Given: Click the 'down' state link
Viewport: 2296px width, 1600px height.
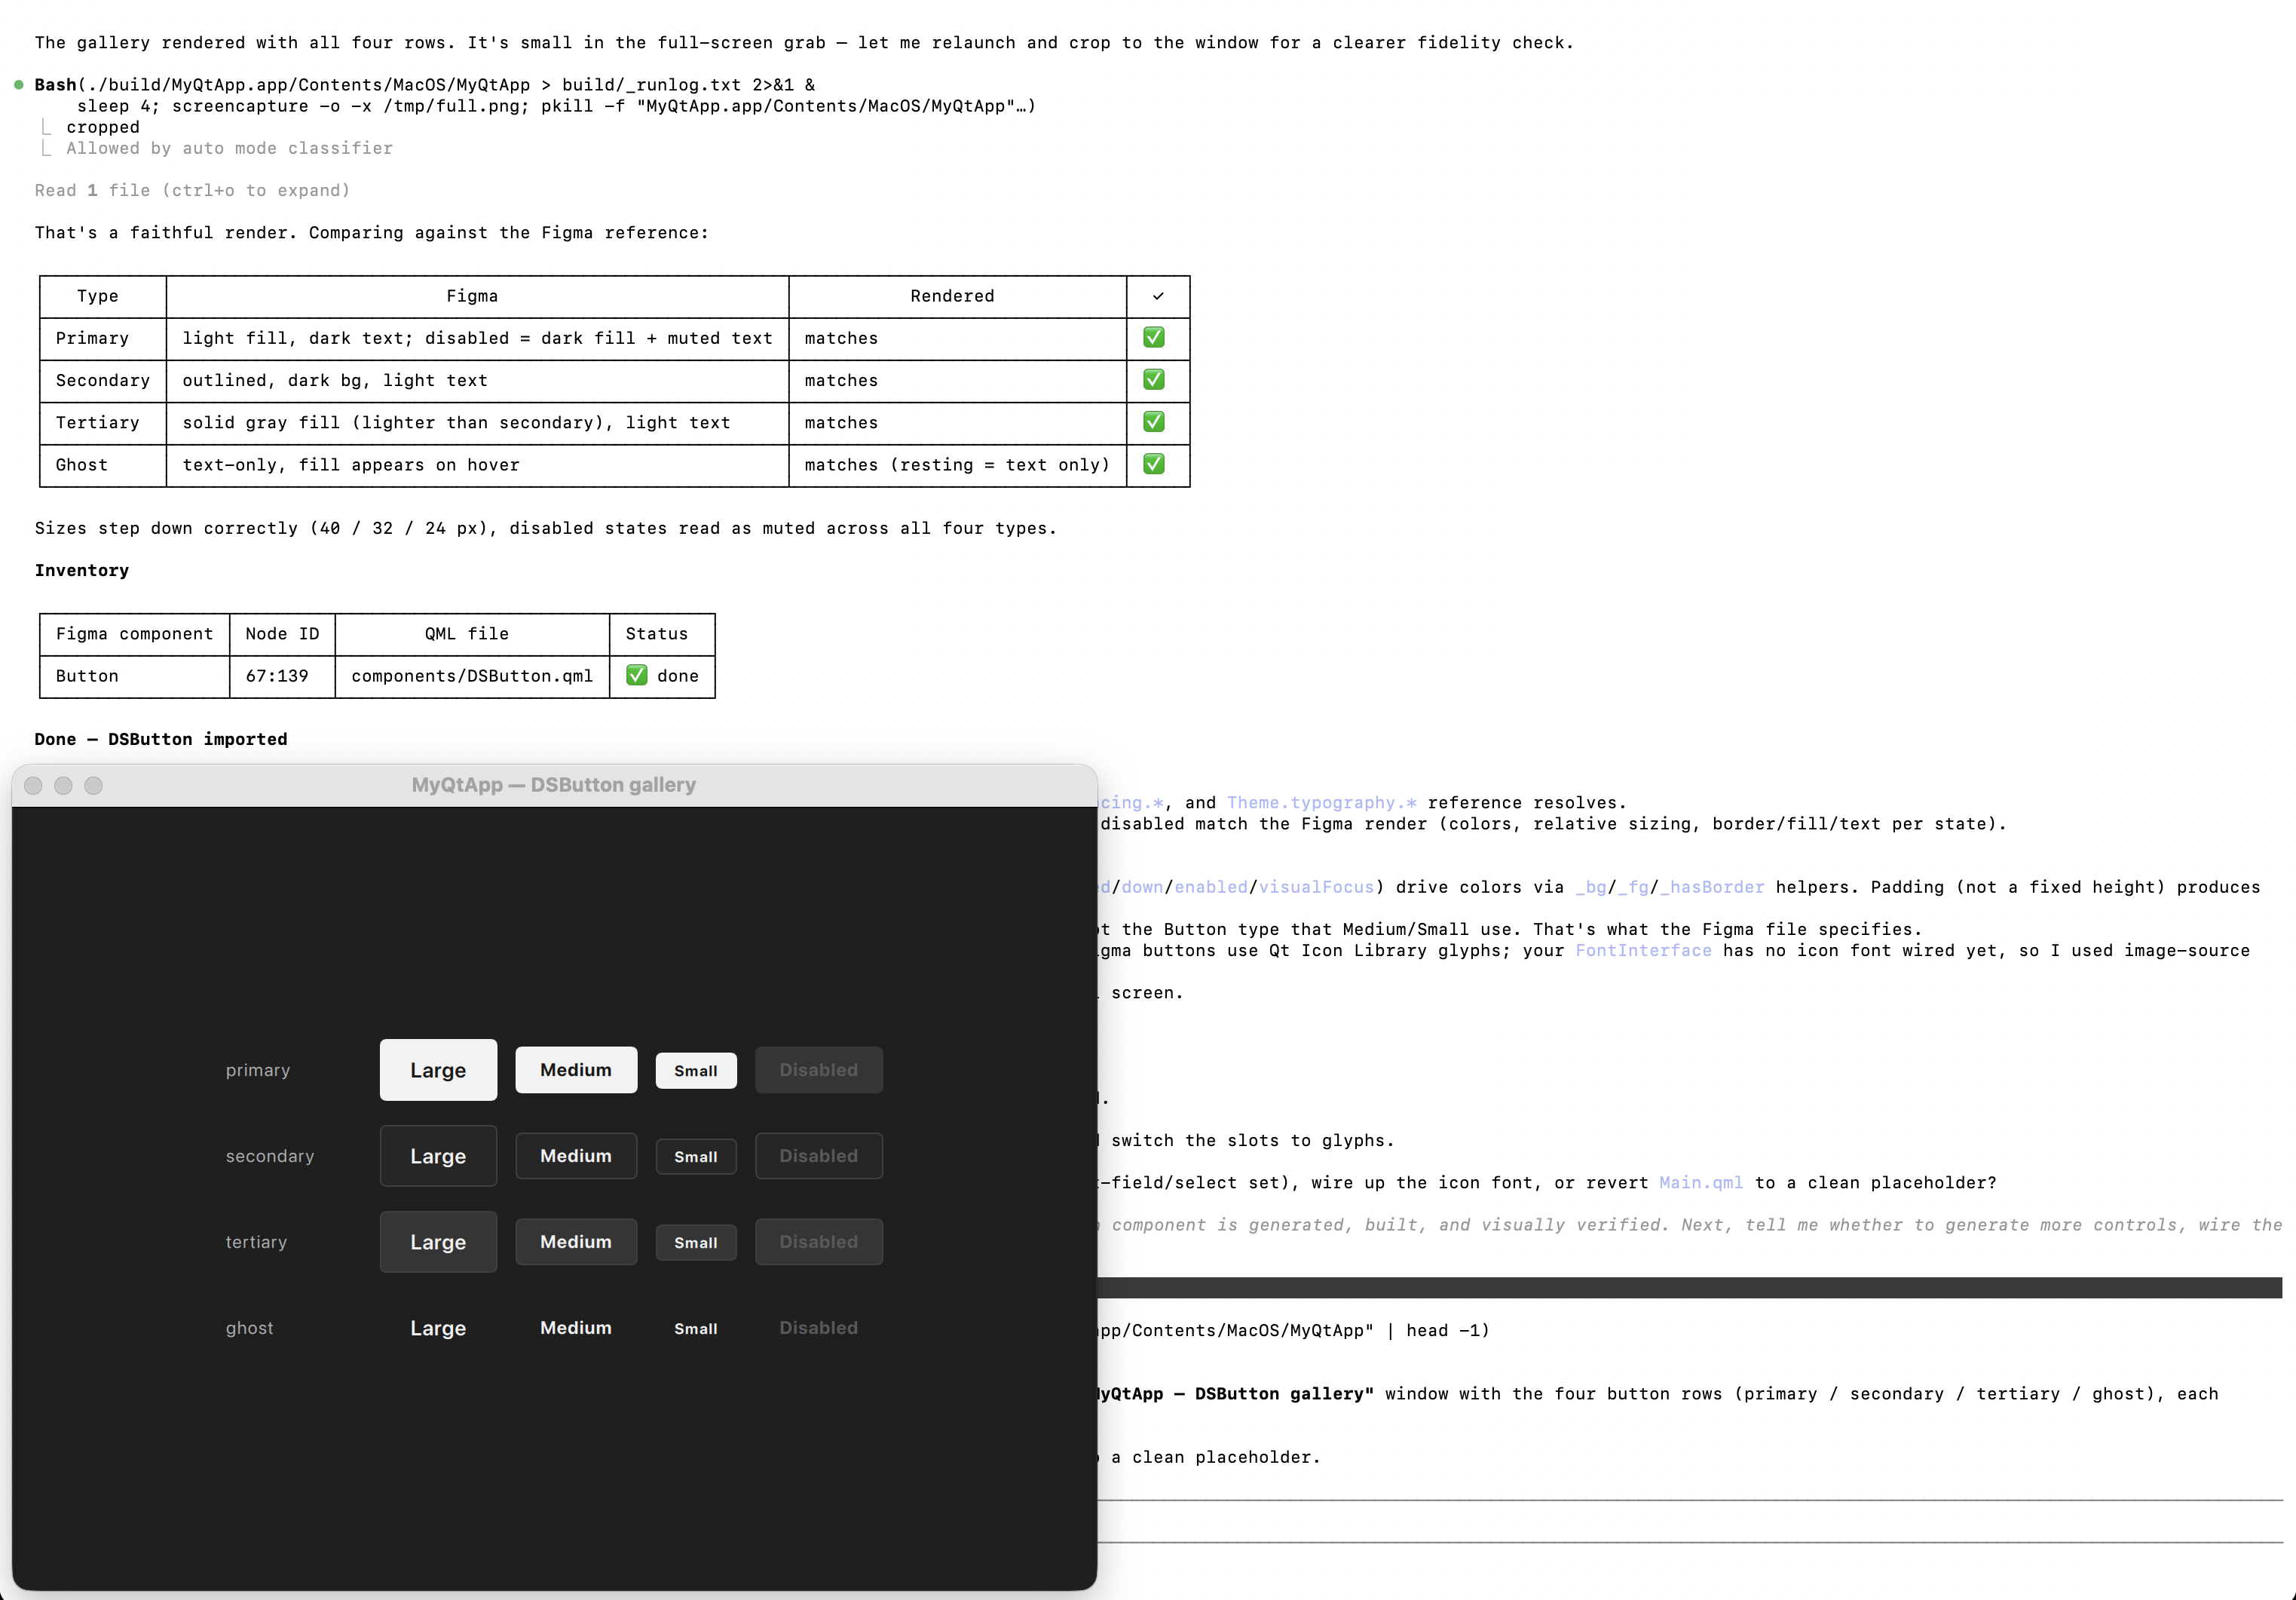Looking at the screenshot, I should [x=1142, y=887].
